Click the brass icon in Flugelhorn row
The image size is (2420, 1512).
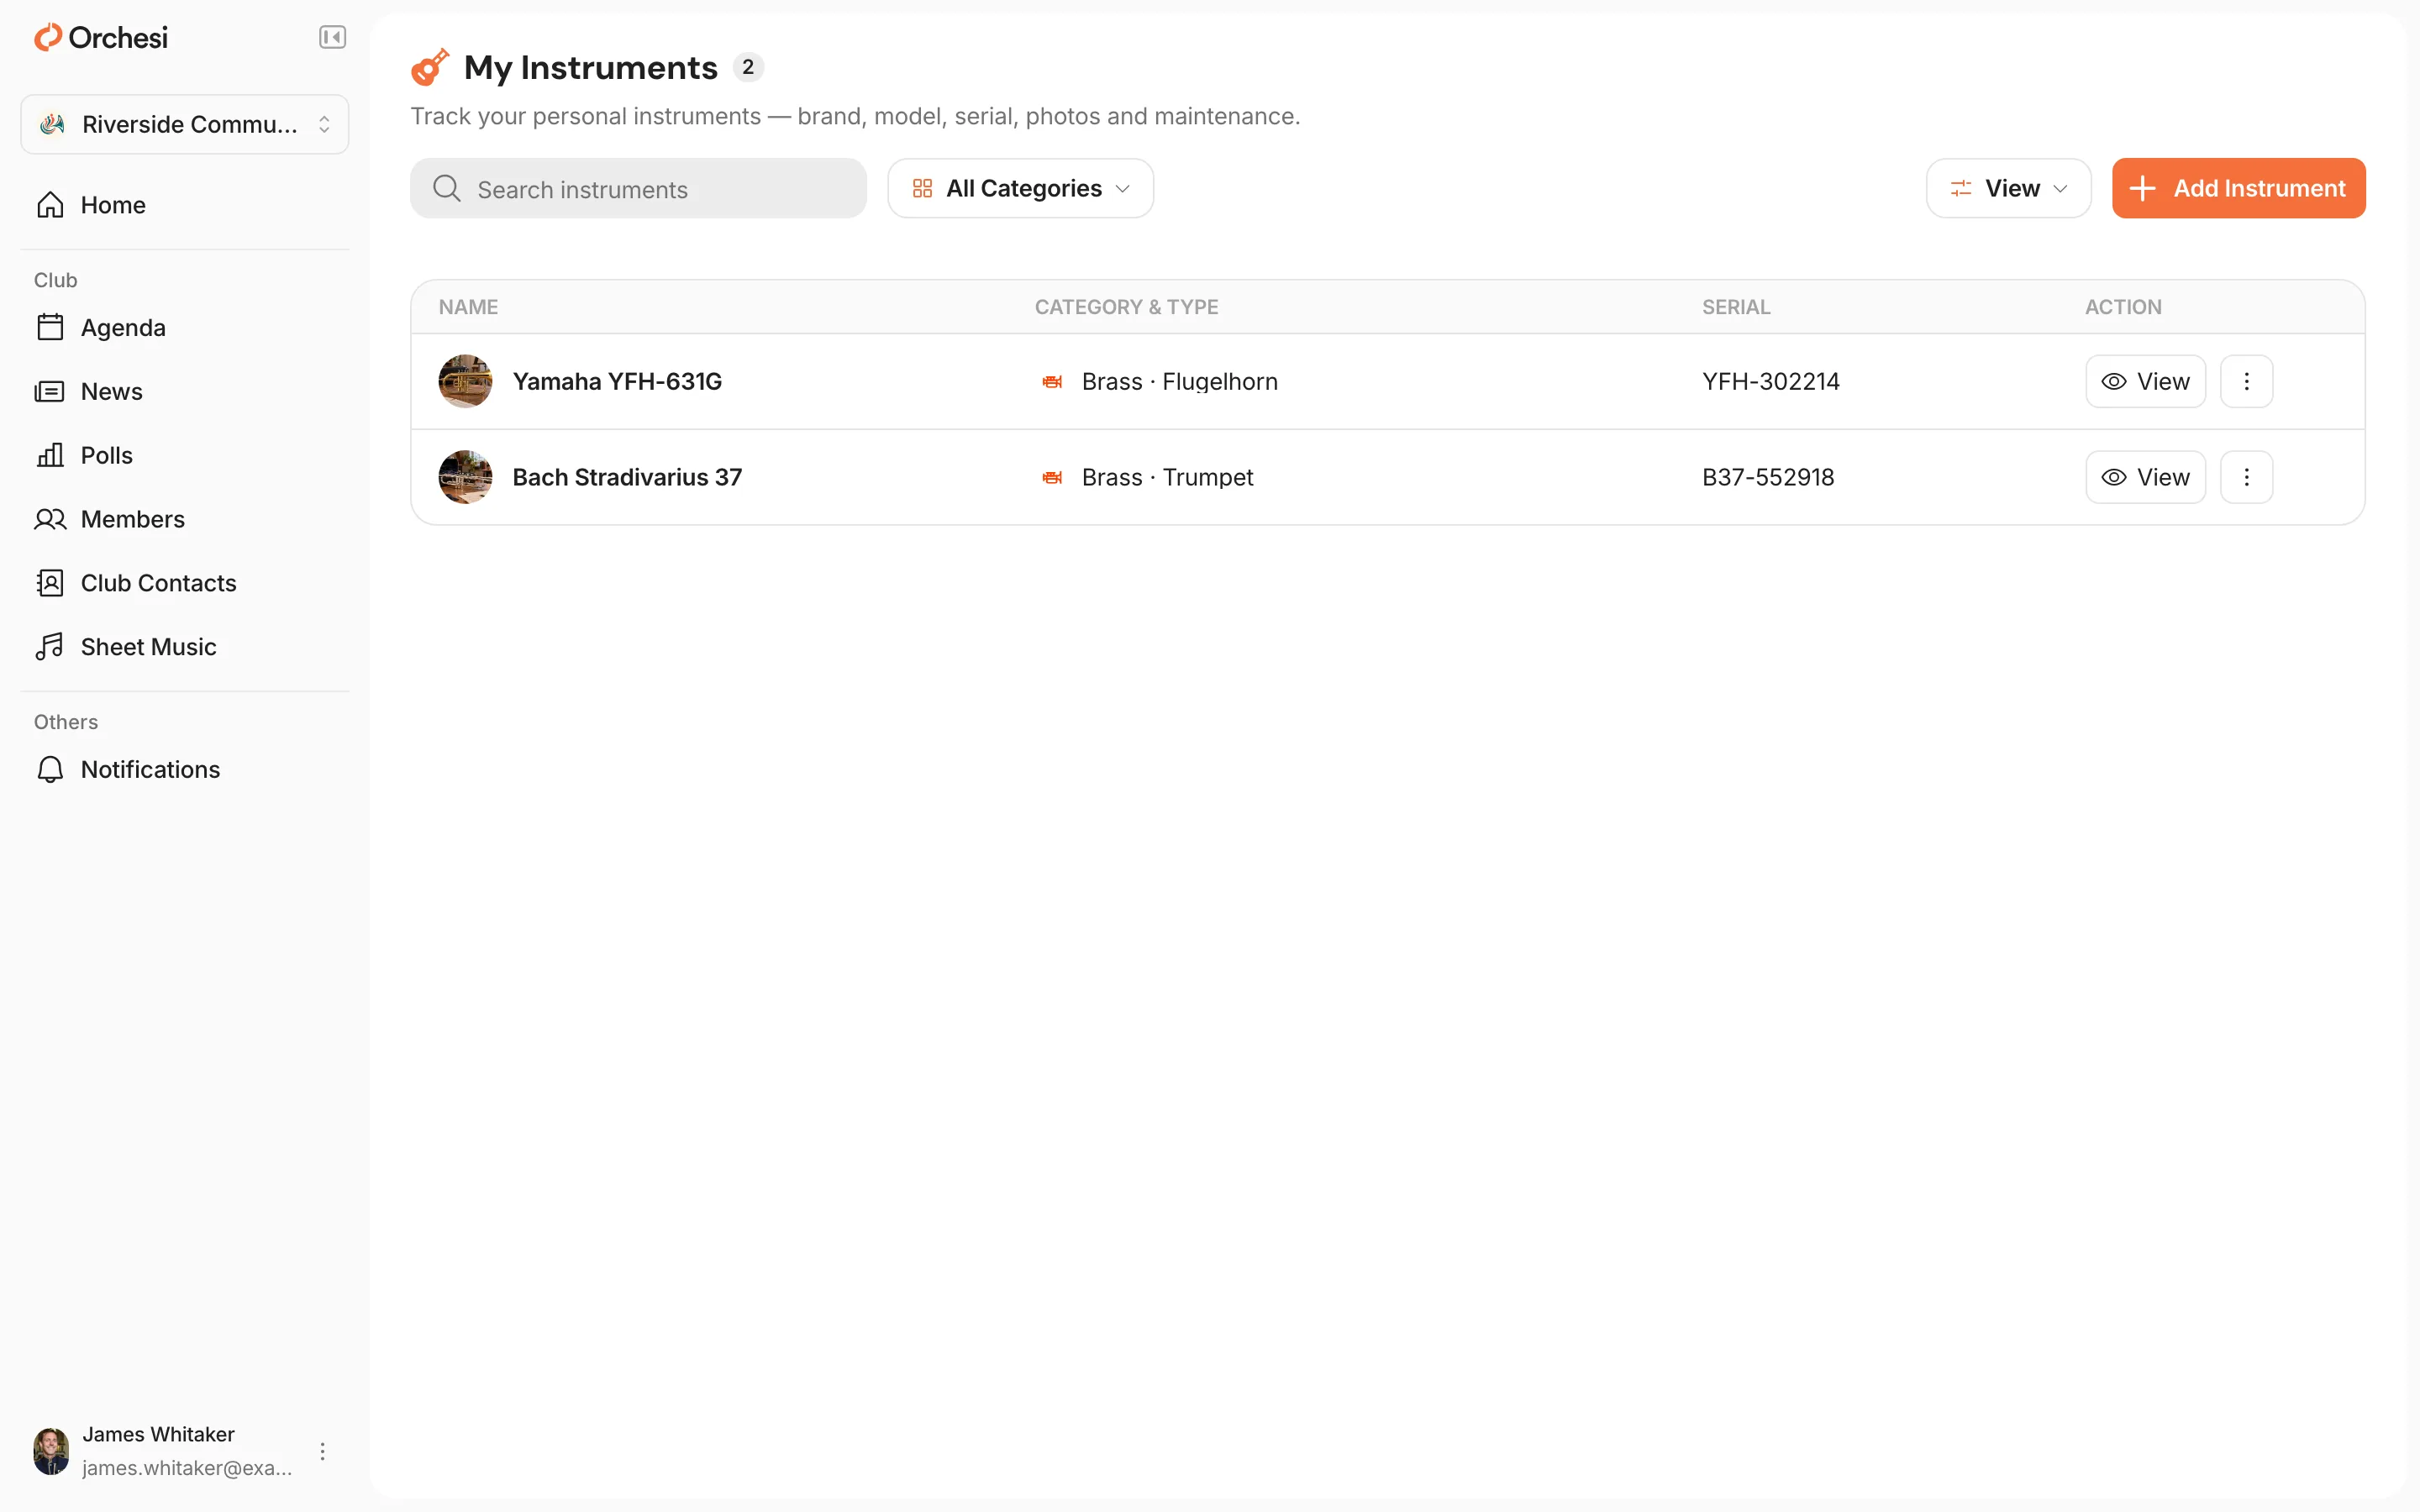(x=1051, y=381)
